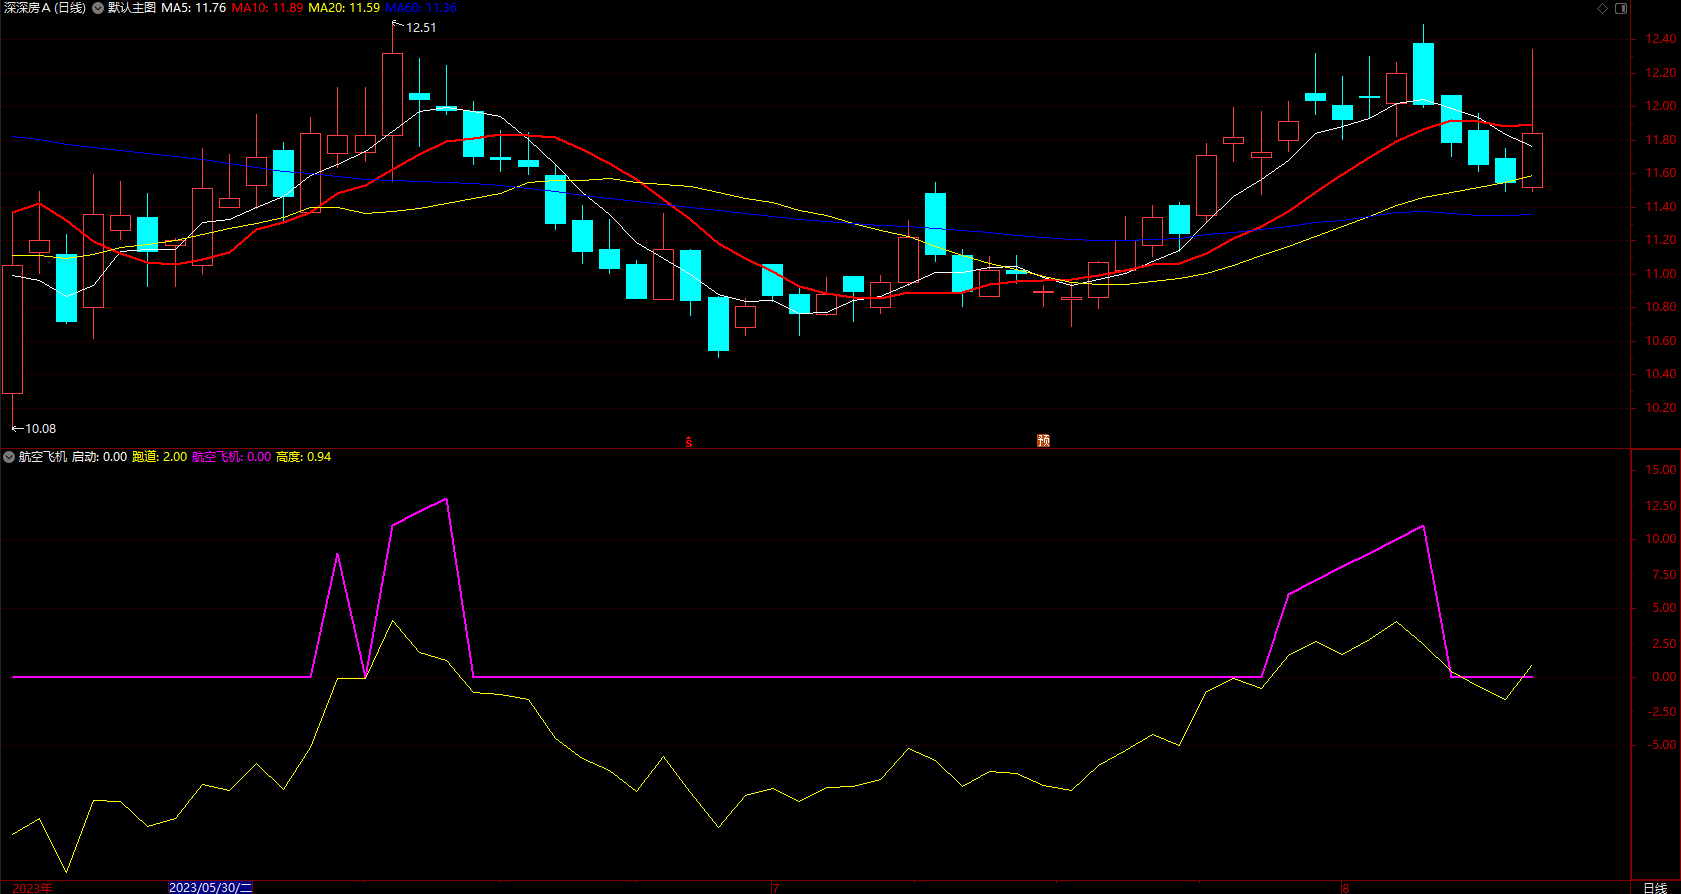
Task: Click the red $ marker below candles
Action: click(688, 441)
